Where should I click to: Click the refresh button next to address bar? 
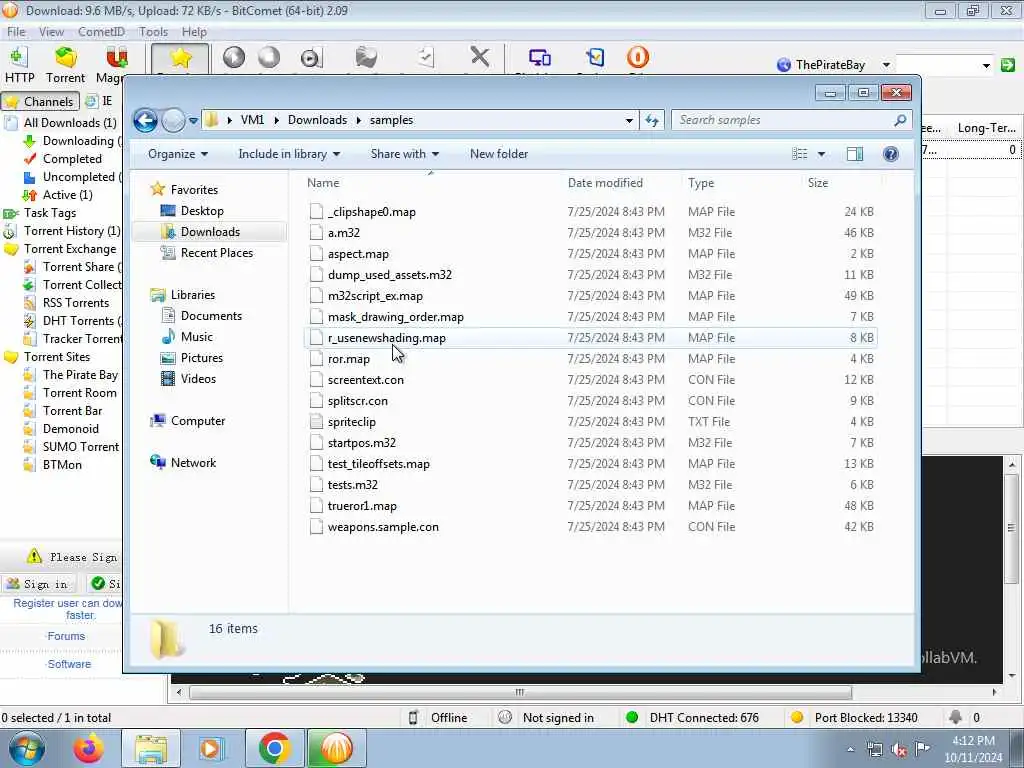coord(652,120)
